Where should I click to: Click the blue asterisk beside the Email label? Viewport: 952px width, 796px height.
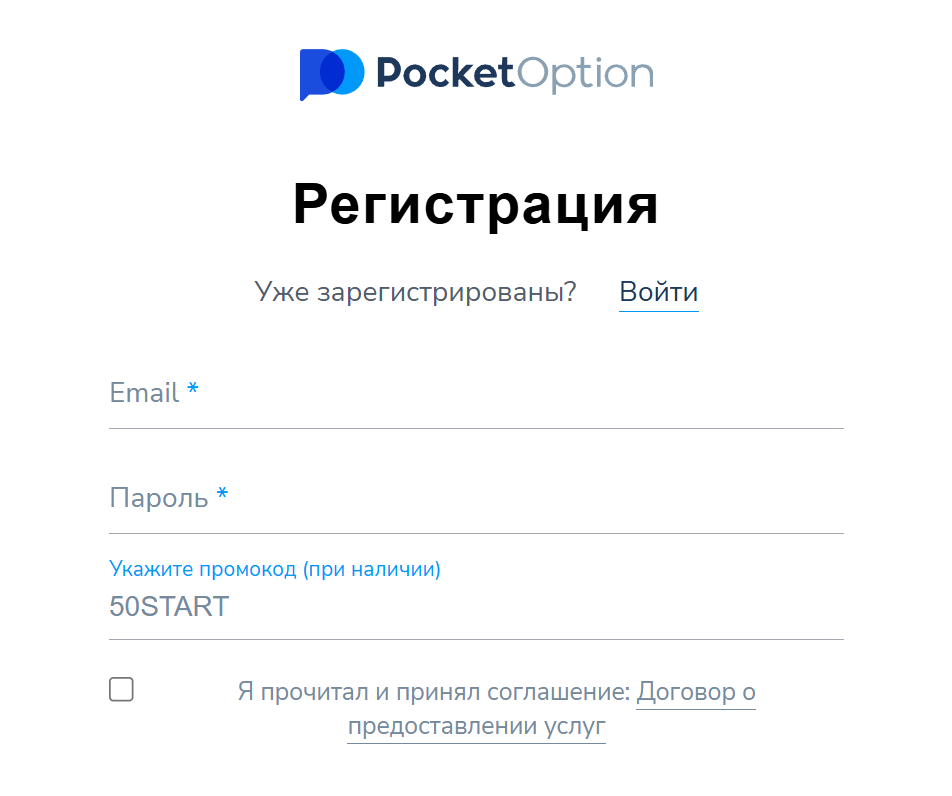[193, 391]
